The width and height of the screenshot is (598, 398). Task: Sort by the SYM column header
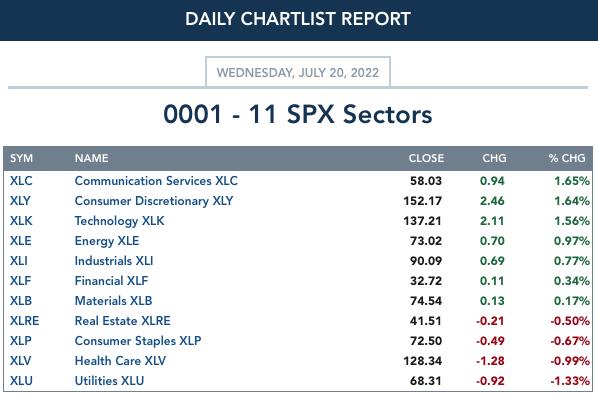point(21,158)
